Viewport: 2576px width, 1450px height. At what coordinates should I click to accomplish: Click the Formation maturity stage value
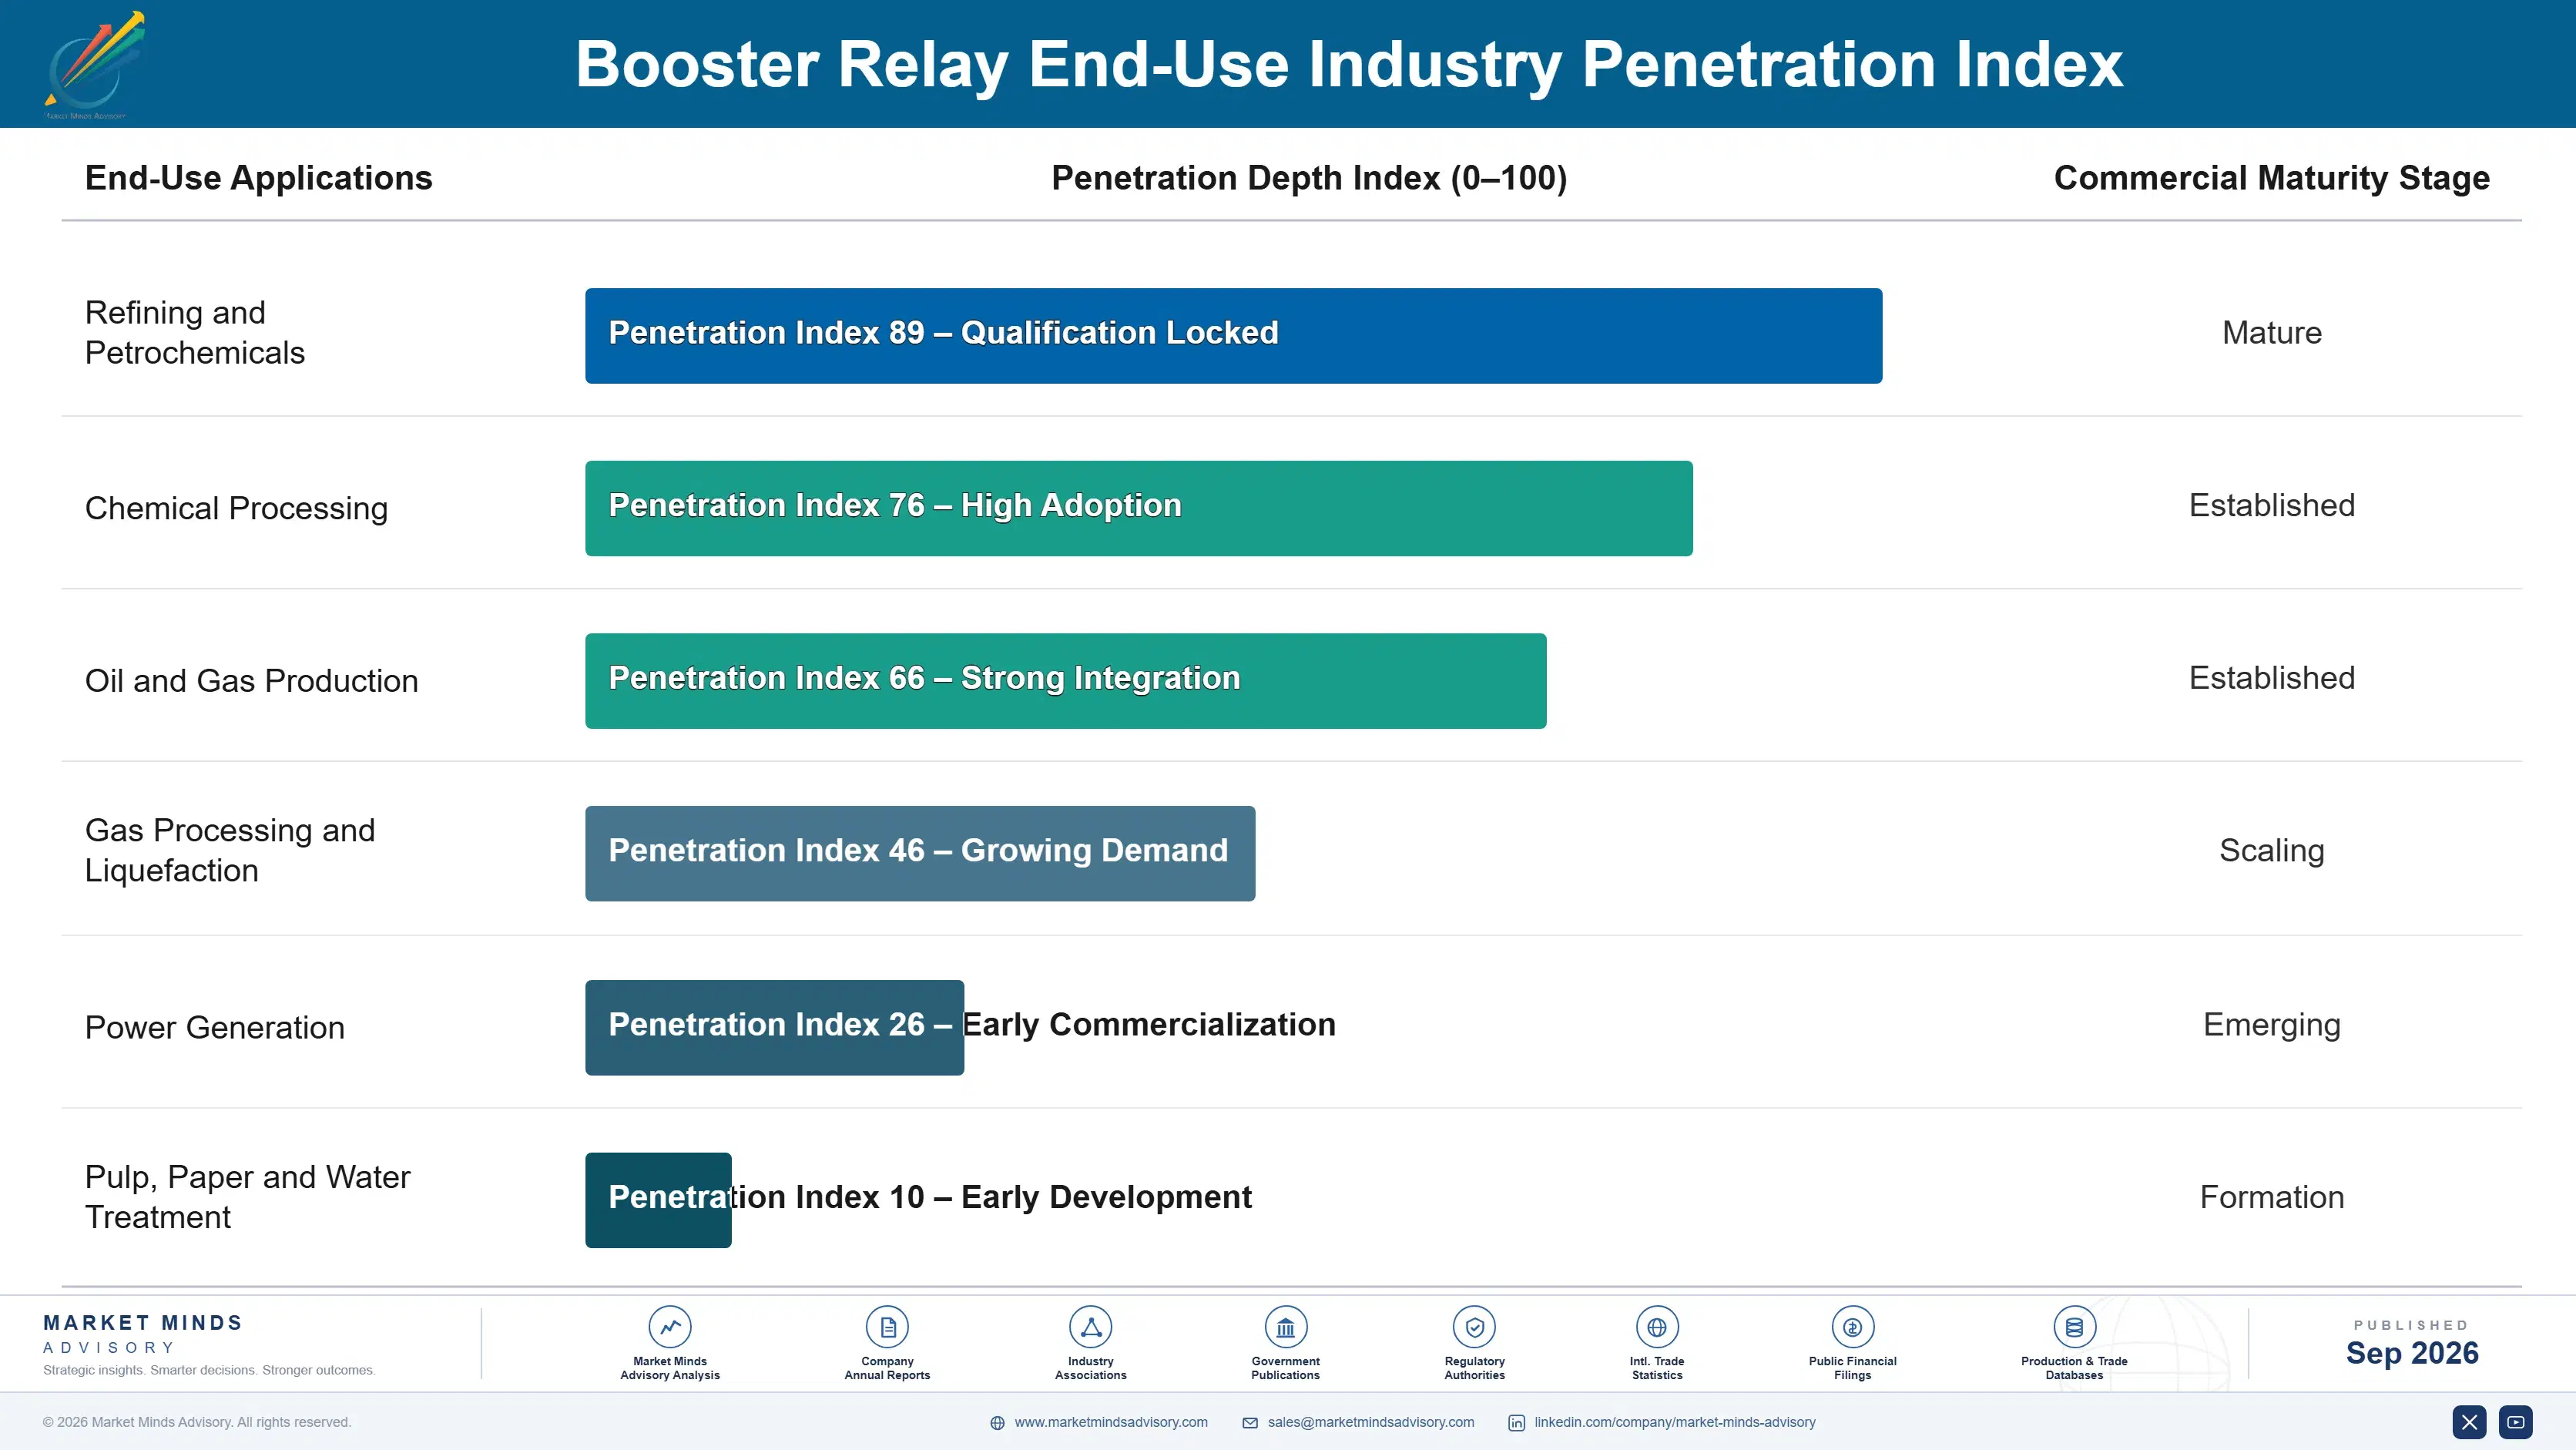(x=2271, y=1197)
